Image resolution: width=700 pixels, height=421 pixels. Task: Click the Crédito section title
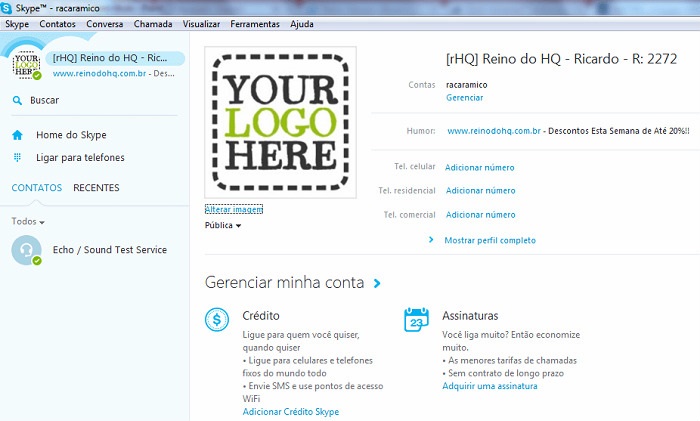(261, 316)
